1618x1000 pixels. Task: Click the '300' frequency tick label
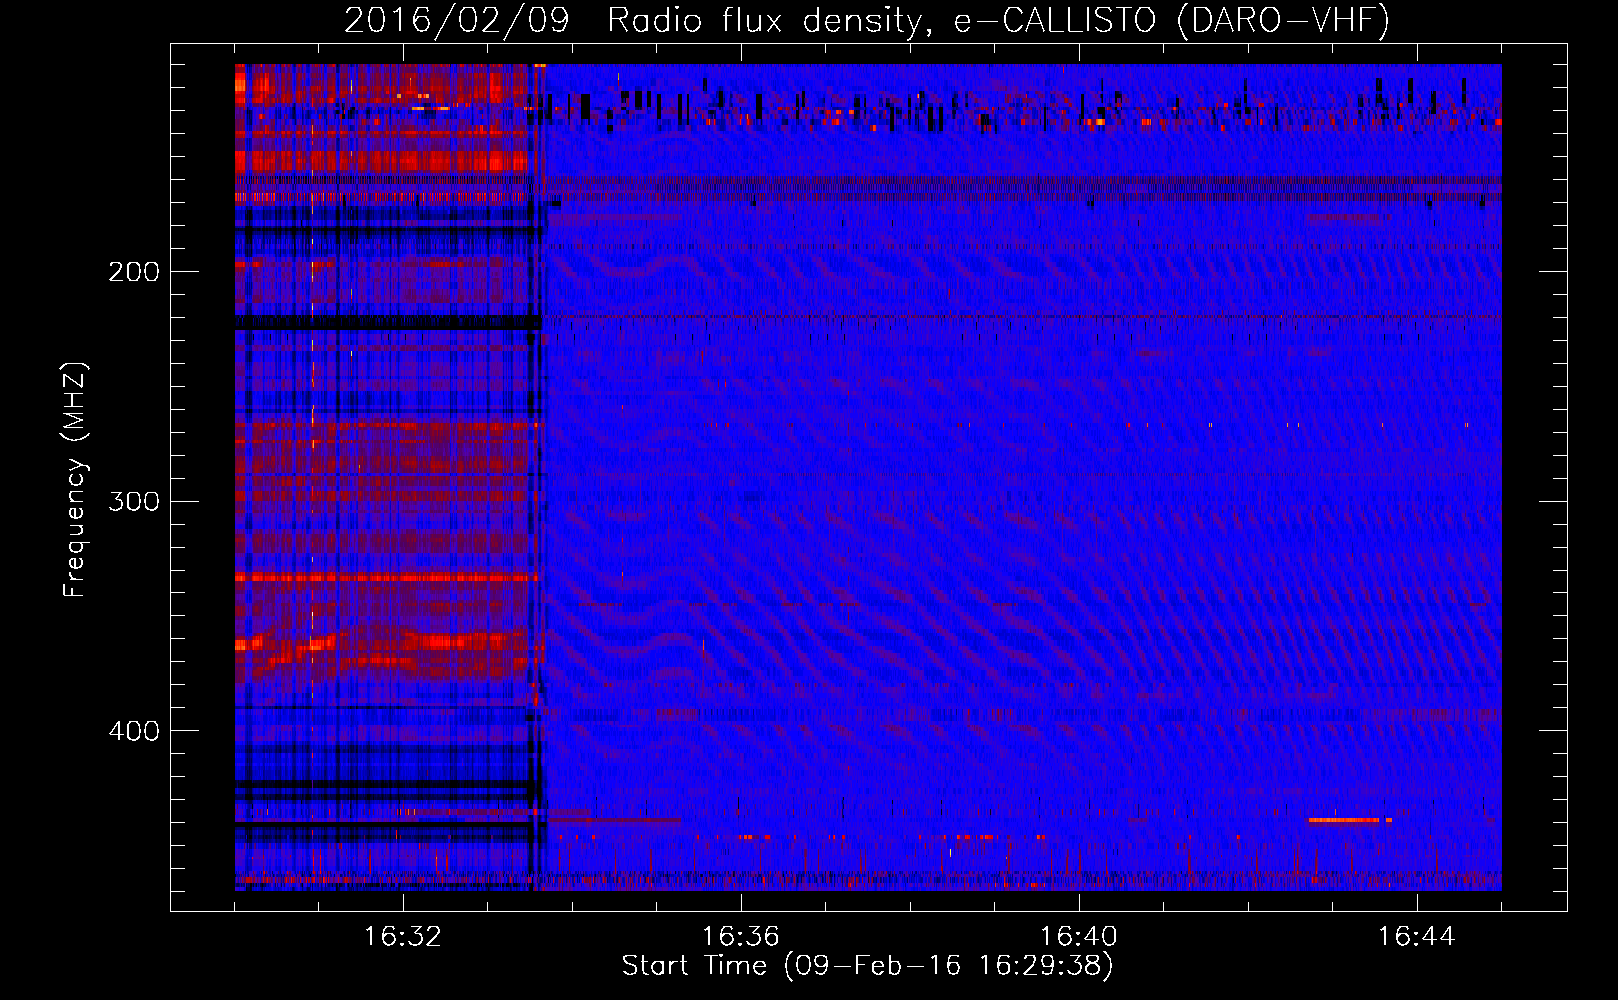point(134,501)
